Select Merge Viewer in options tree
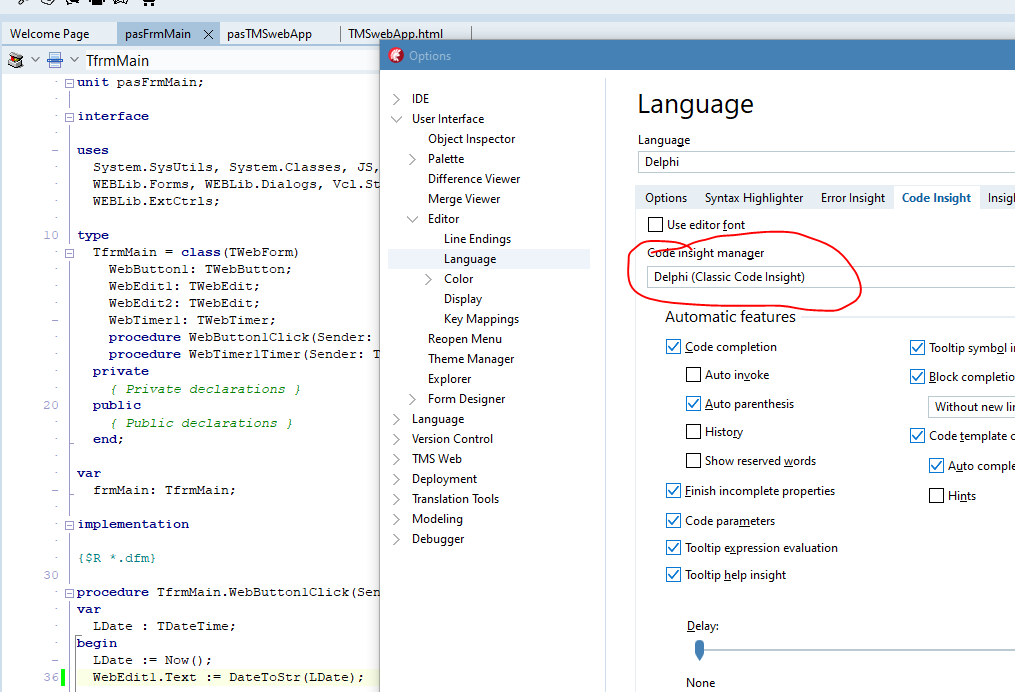 pos(463,199)
